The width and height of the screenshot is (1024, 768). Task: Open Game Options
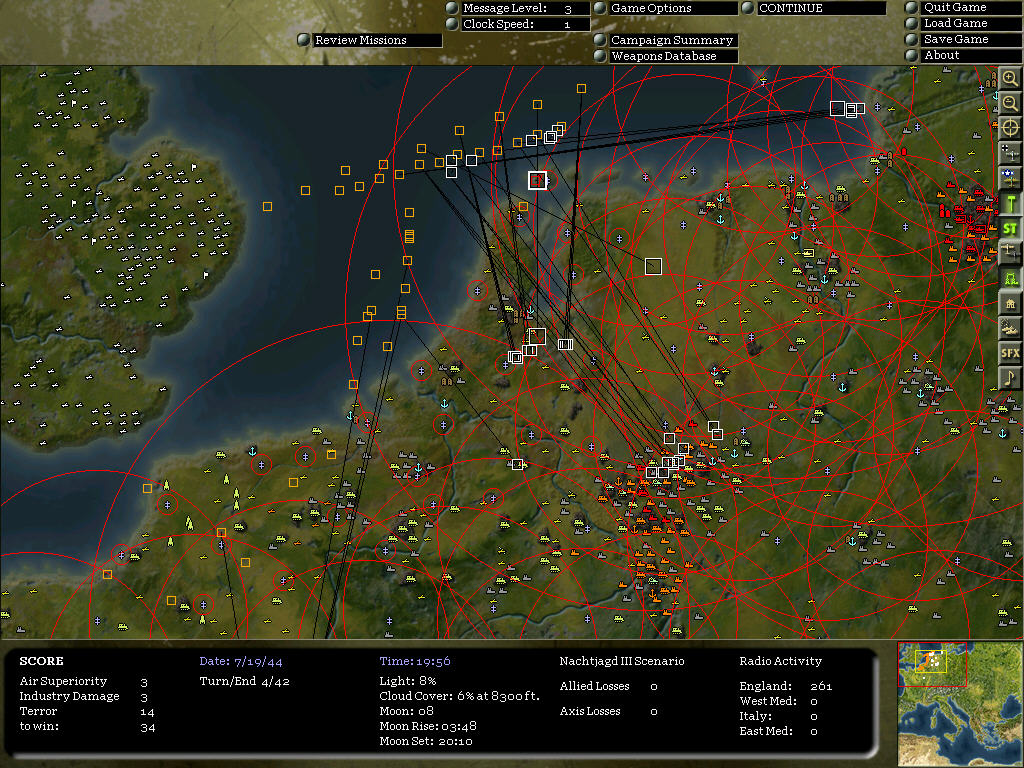(x=673, y=8)
